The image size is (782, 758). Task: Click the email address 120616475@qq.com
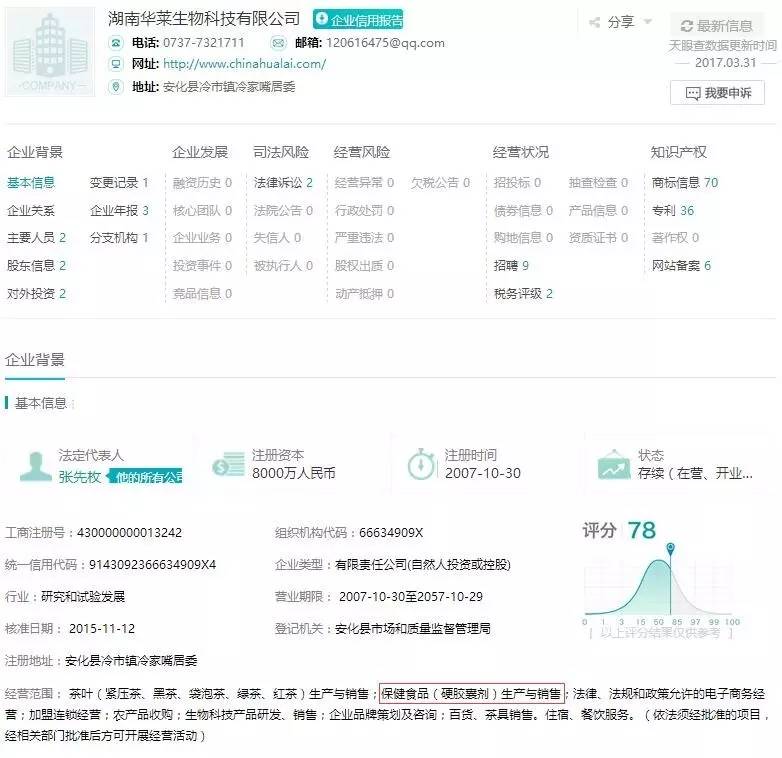[x=385, y=43]
